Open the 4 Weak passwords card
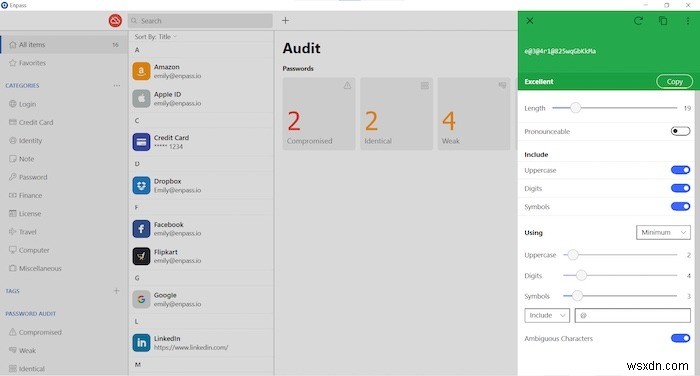 [x=474, y=113]
